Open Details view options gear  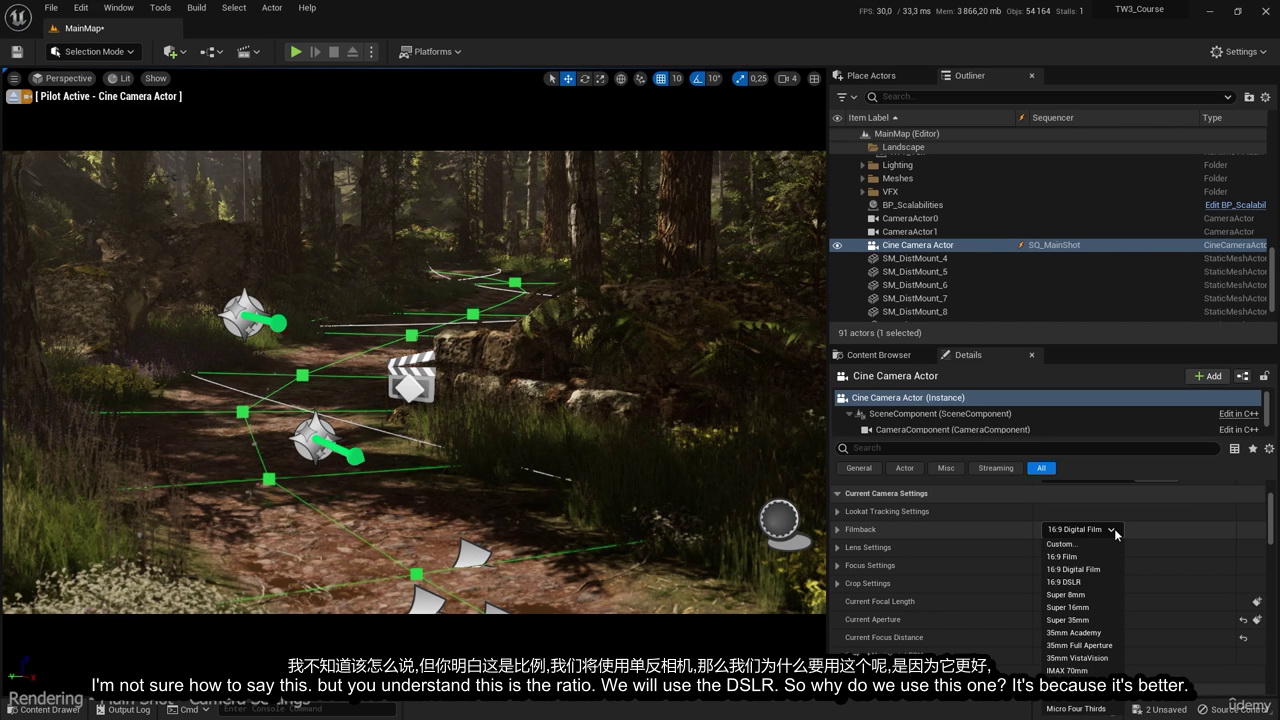(1269, 449)
